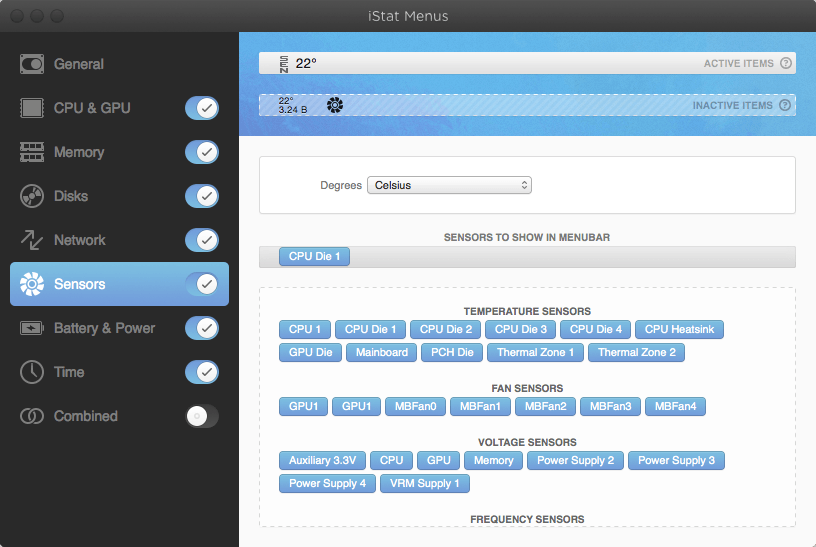Choose the CPU Die 3 temperature sensor
Image resolution: width=816 pixels, height=547 pixels.
click(520, 329)
